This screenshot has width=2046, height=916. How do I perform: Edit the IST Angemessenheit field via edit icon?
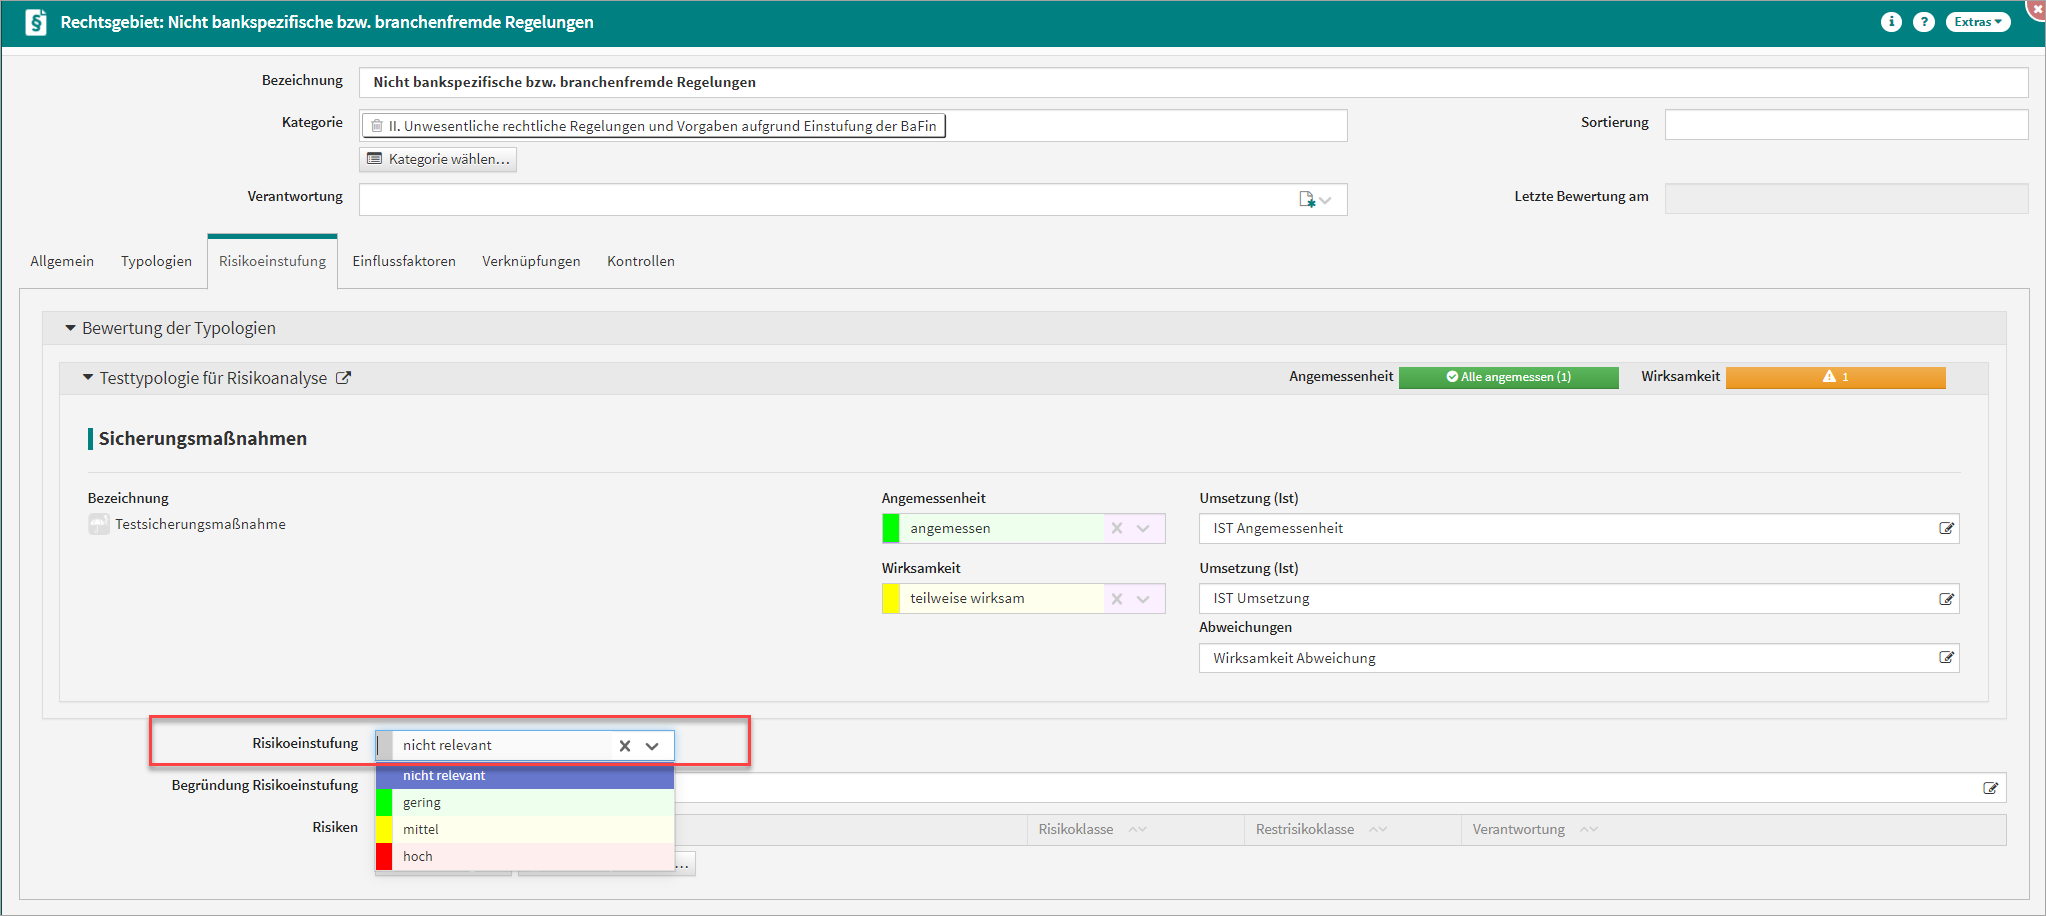point(1946,529)
